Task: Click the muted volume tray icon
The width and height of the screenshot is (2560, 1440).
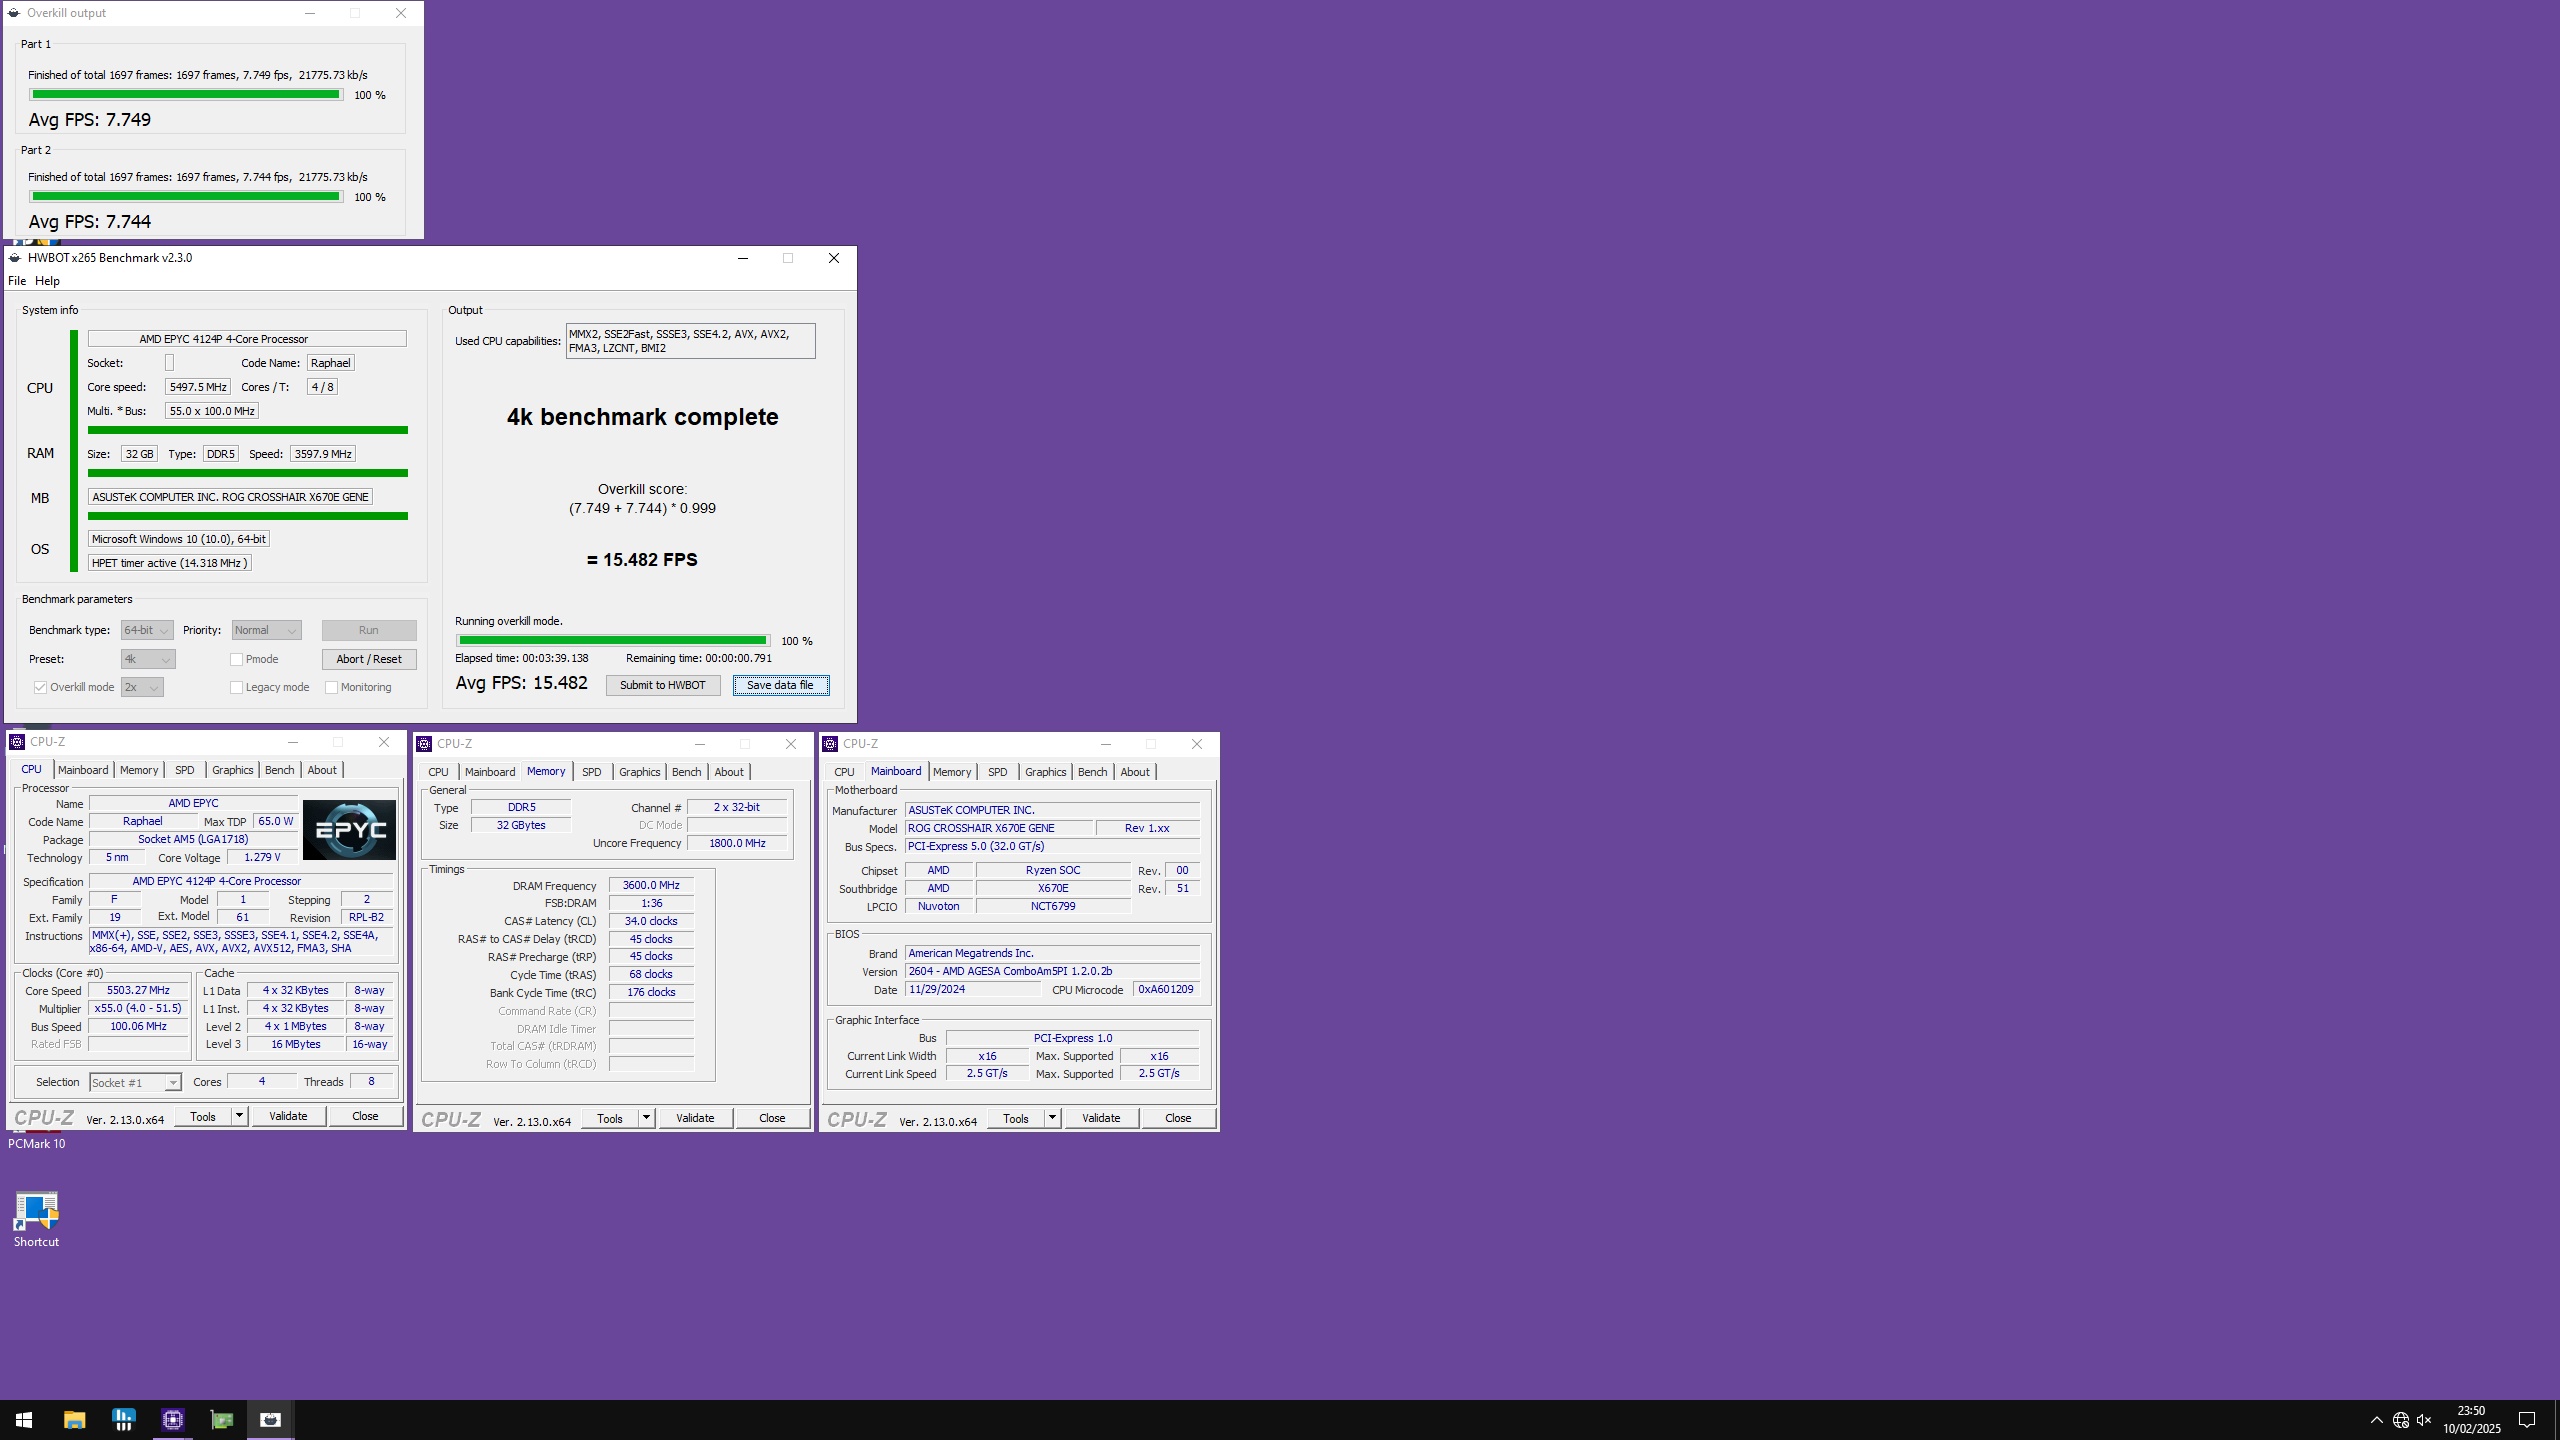Action: (x=2424, y=1420)
